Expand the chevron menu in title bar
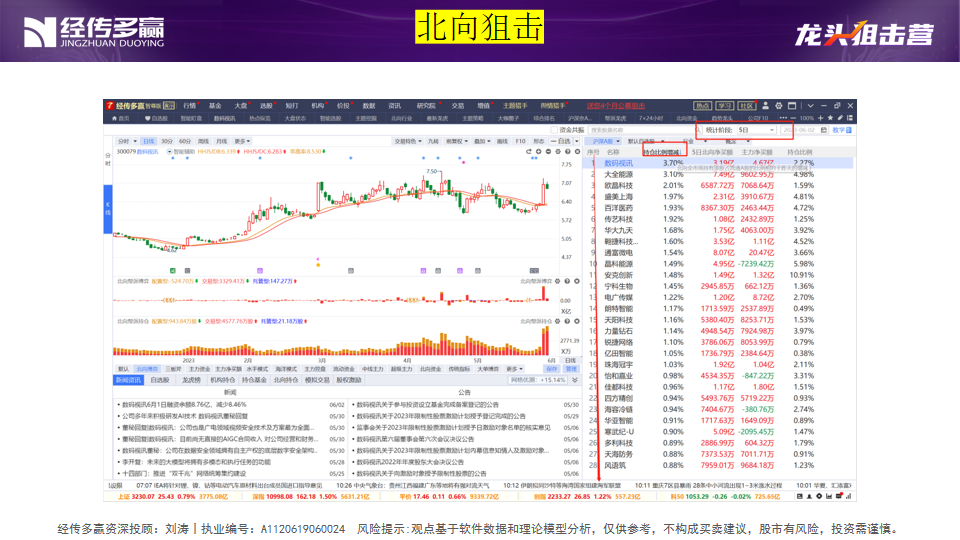 click(x=811, y=106)
